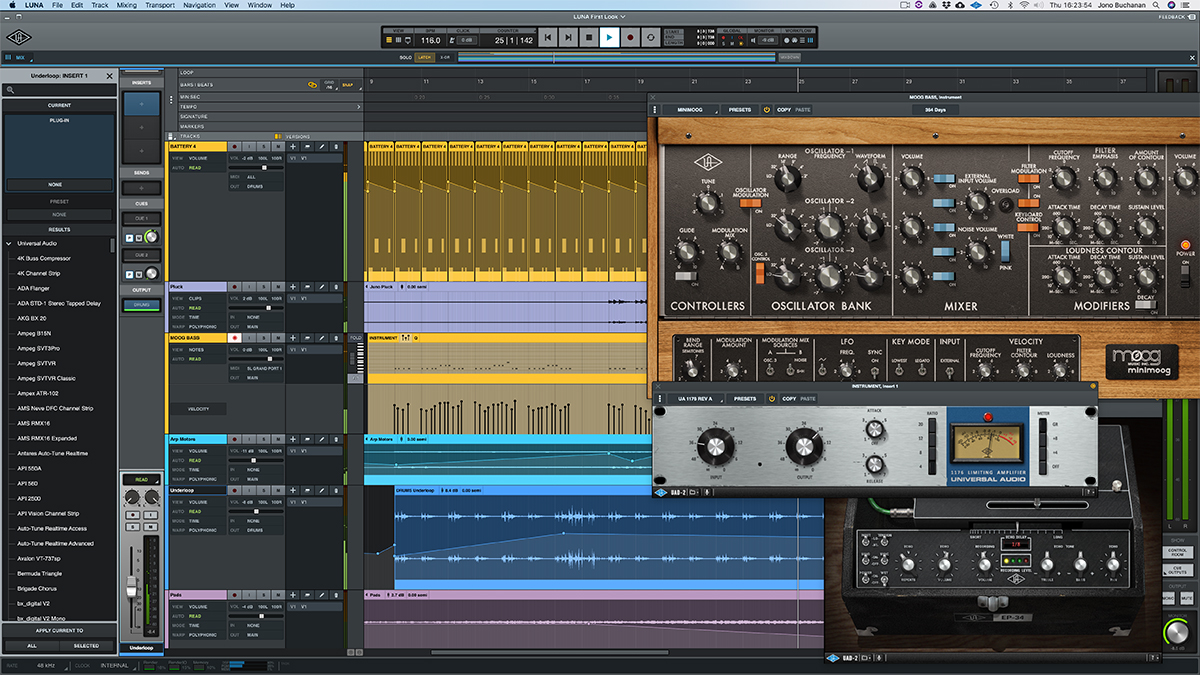This screenshot has width=1200, height=675.
Task: Open the Navigation menu
Action: click(200, 5)
